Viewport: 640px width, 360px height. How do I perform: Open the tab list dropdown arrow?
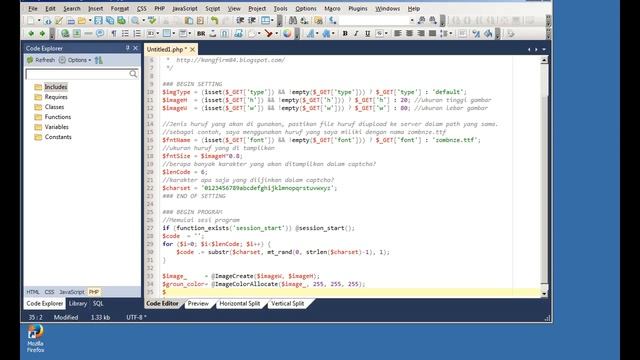click(544, 49)
